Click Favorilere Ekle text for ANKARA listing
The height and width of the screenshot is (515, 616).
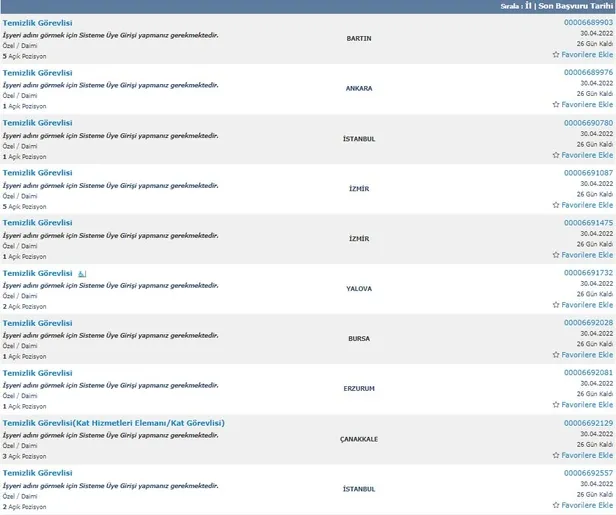587,104
